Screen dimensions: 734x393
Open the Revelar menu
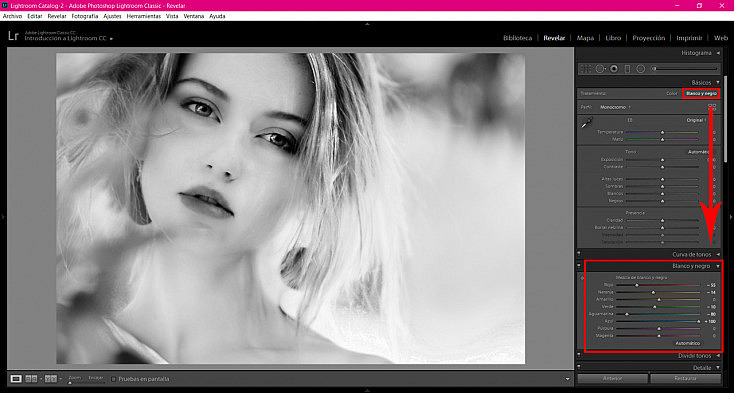click(x=57, y=16)
